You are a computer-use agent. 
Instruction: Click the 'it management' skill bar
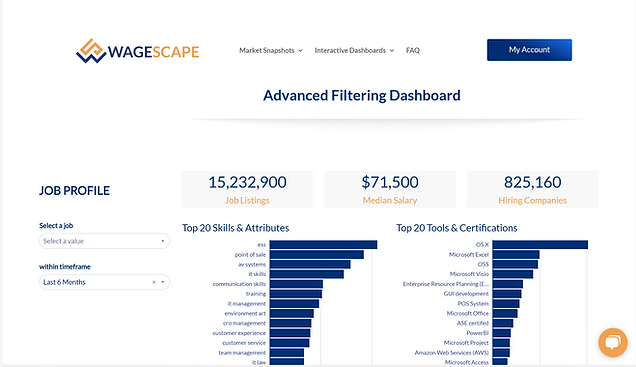(294, 304)
